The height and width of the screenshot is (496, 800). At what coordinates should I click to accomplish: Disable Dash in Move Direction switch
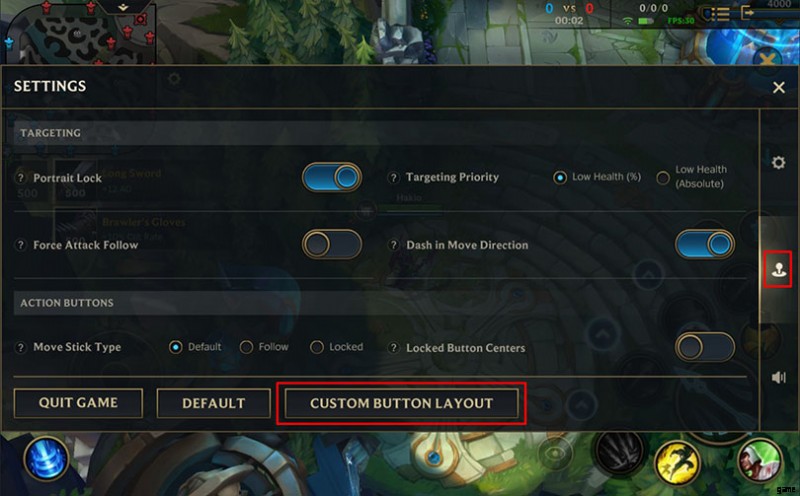(x=705, y=244)
